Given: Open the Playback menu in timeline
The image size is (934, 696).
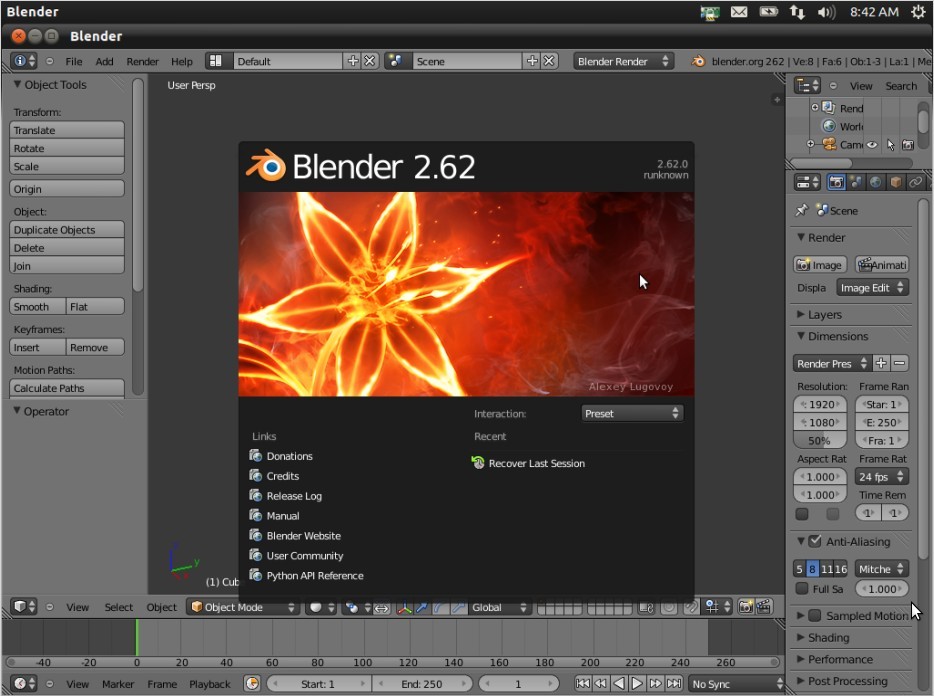Looking at the screenshot, I should click(210, 684).
